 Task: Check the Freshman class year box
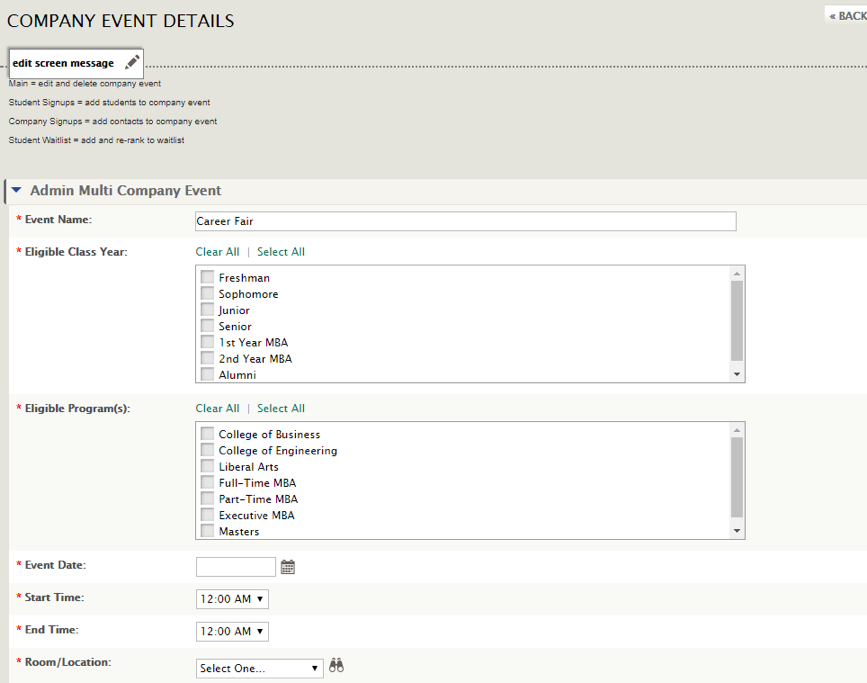pyautogui.click(x=207, y=277)
